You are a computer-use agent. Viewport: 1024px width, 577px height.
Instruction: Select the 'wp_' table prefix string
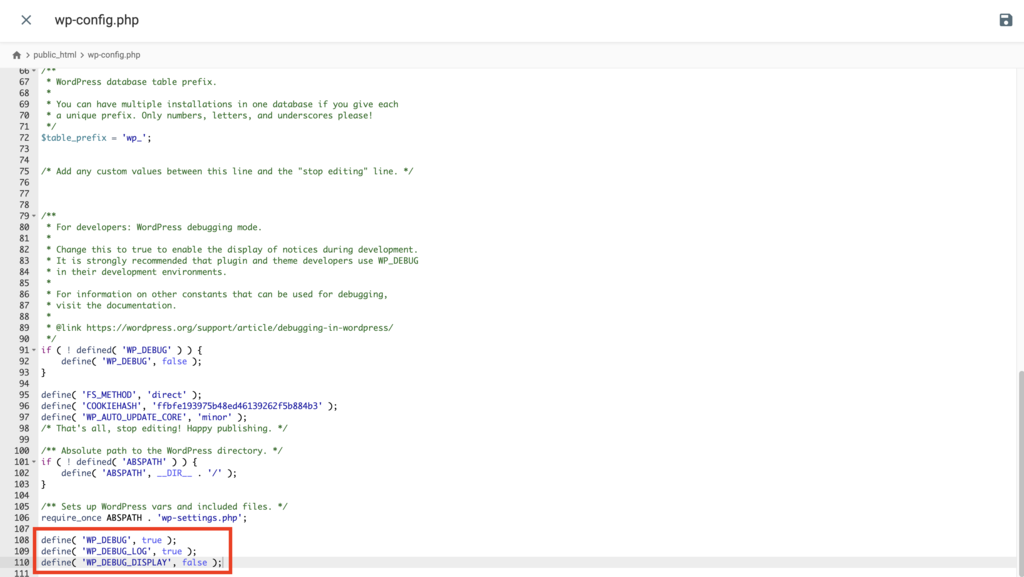tap(133, 137)
